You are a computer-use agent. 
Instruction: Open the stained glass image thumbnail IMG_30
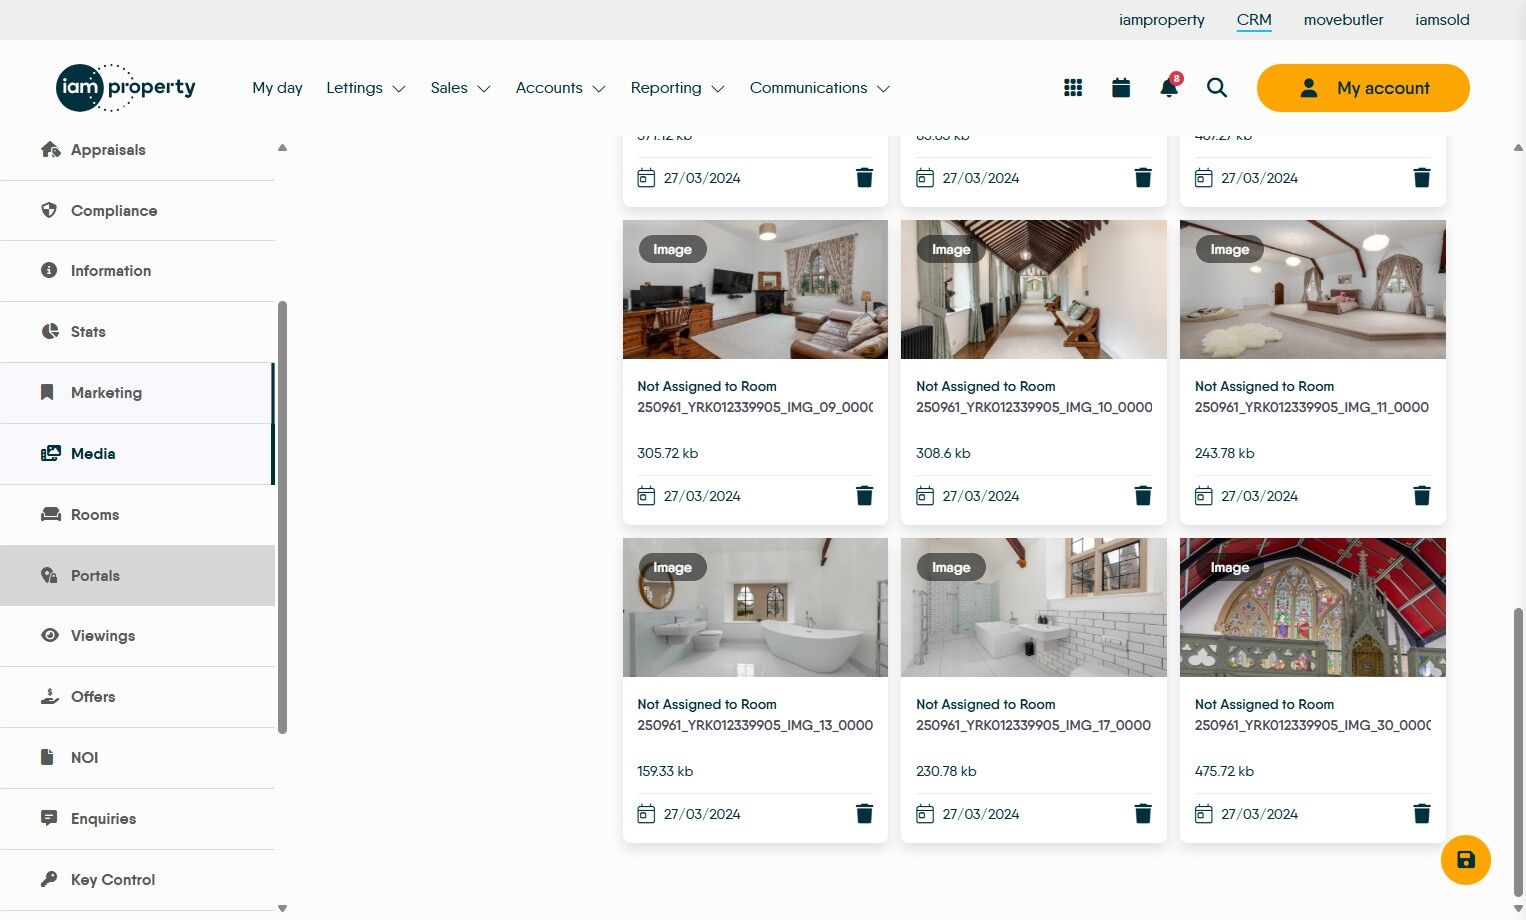(1313, 607)
